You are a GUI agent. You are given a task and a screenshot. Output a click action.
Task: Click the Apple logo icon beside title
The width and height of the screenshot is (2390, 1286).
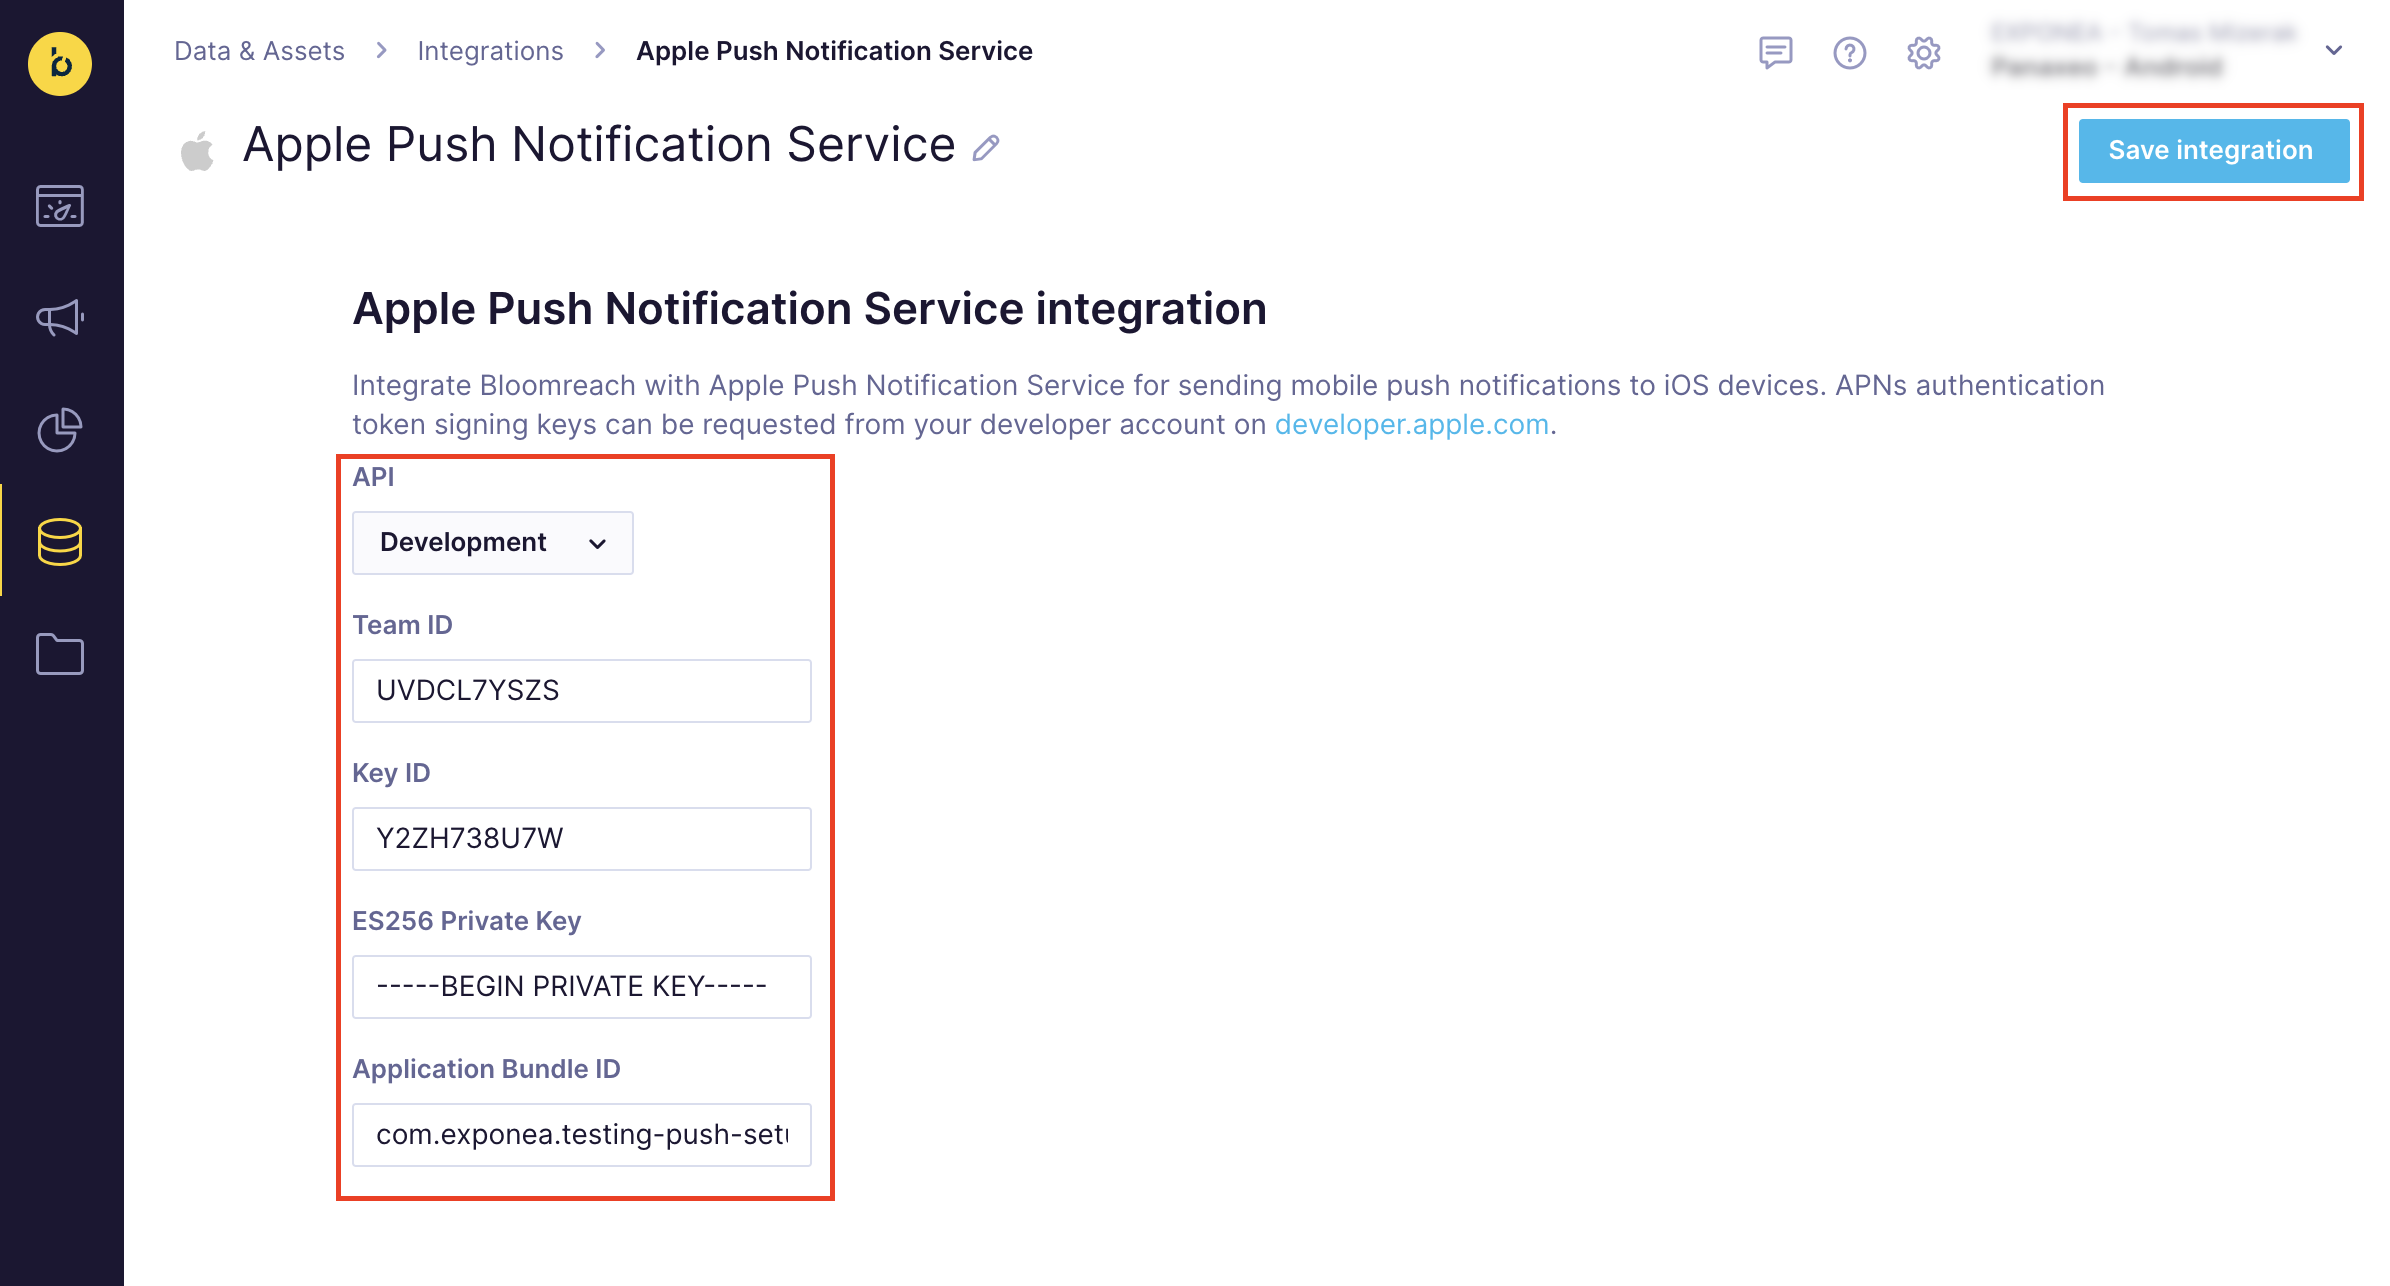(198, 150)
